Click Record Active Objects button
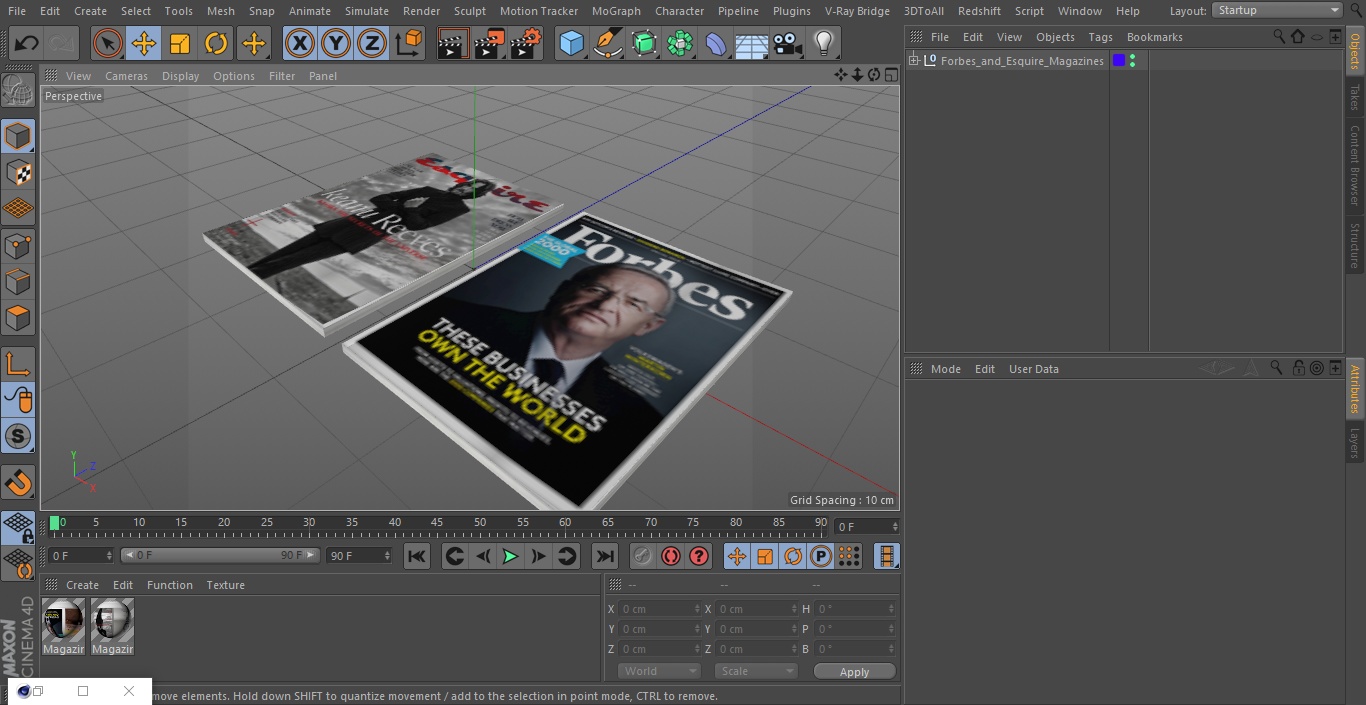Screen dimensions: 1366x705 [x=643, y=556]
